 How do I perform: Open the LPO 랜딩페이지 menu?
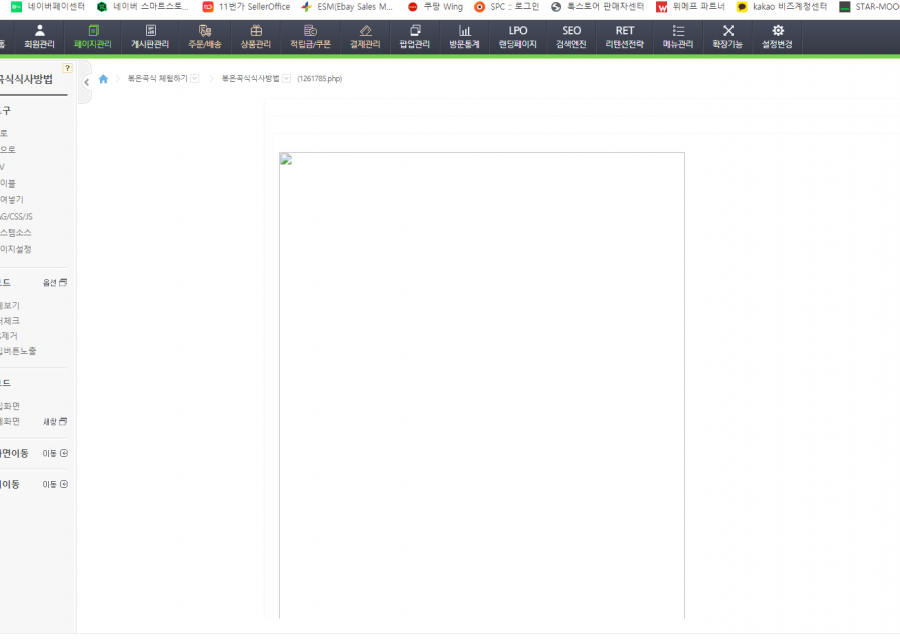click(x=518, y=37)
